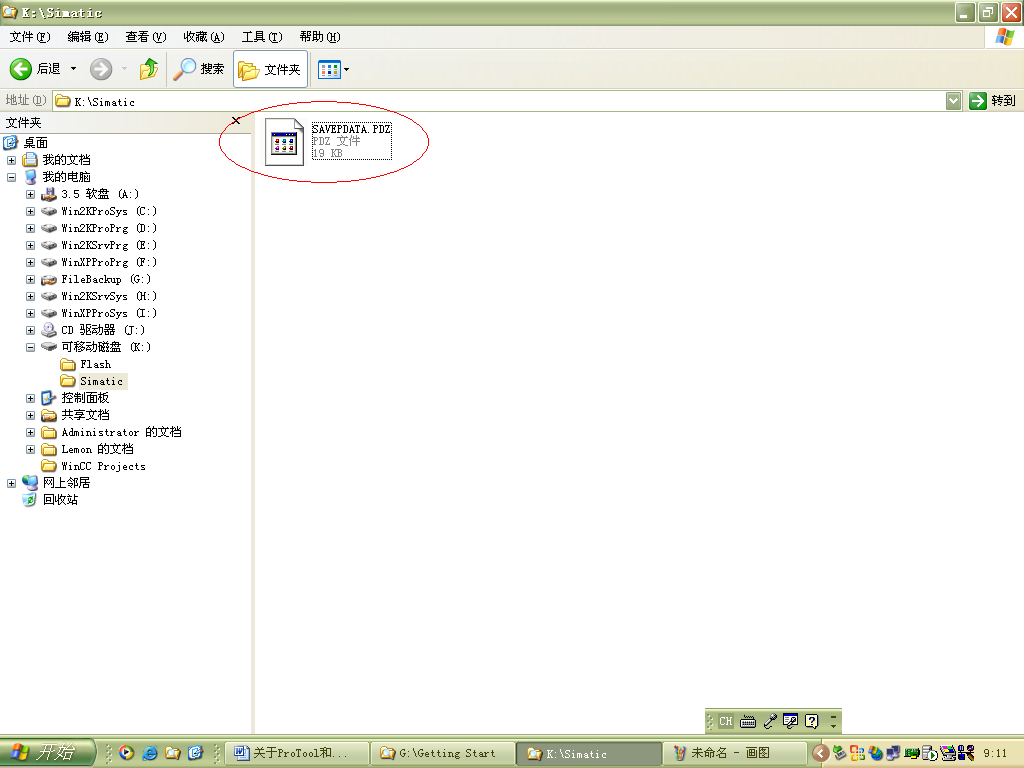Click the Up one level folder icon
Image resolution: width=1024 pixels, height=768 pixels.
click(148, 69)
